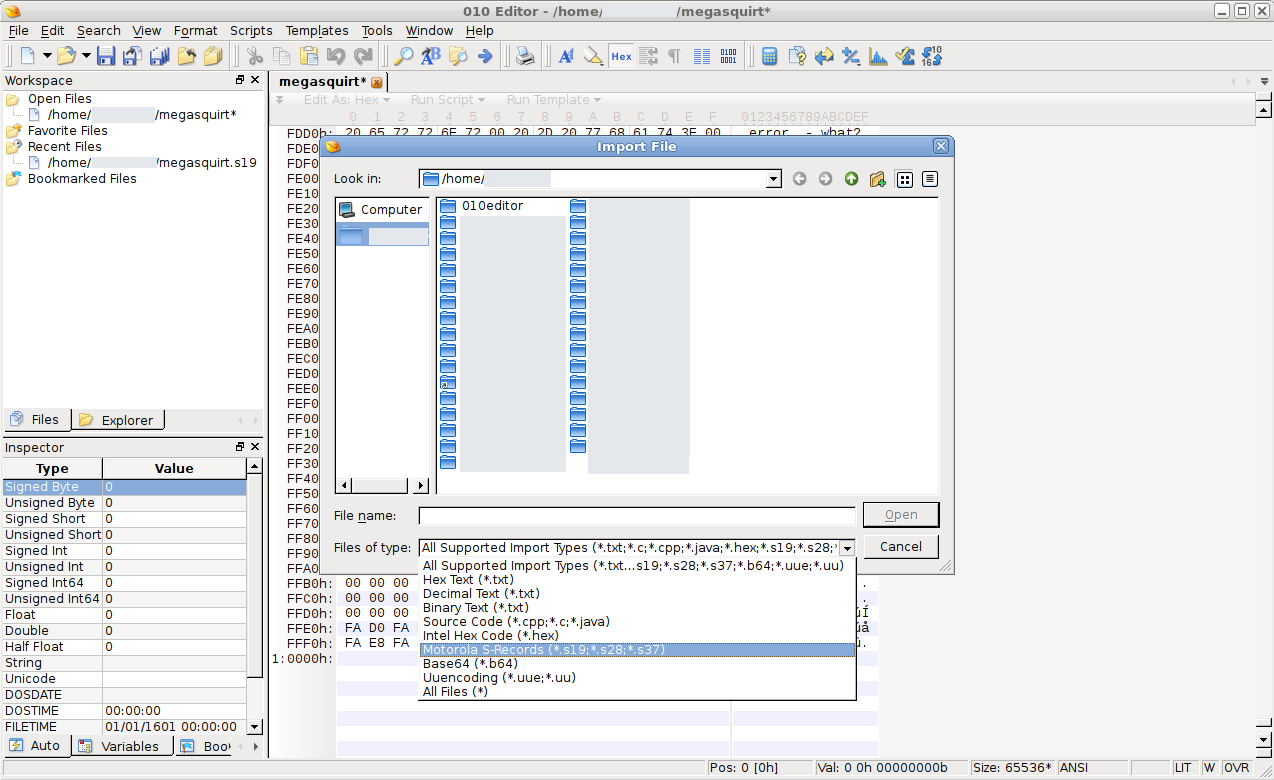Toggle the Hex edit mode button
Image resolution: width=1274 pixels, height=780 pixels.
click(621, 56)
